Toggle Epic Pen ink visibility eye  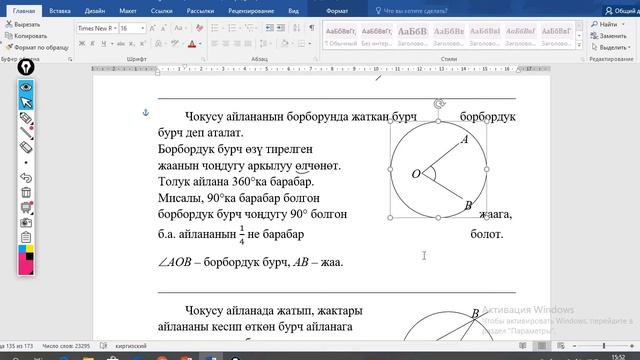pos(26,87)
